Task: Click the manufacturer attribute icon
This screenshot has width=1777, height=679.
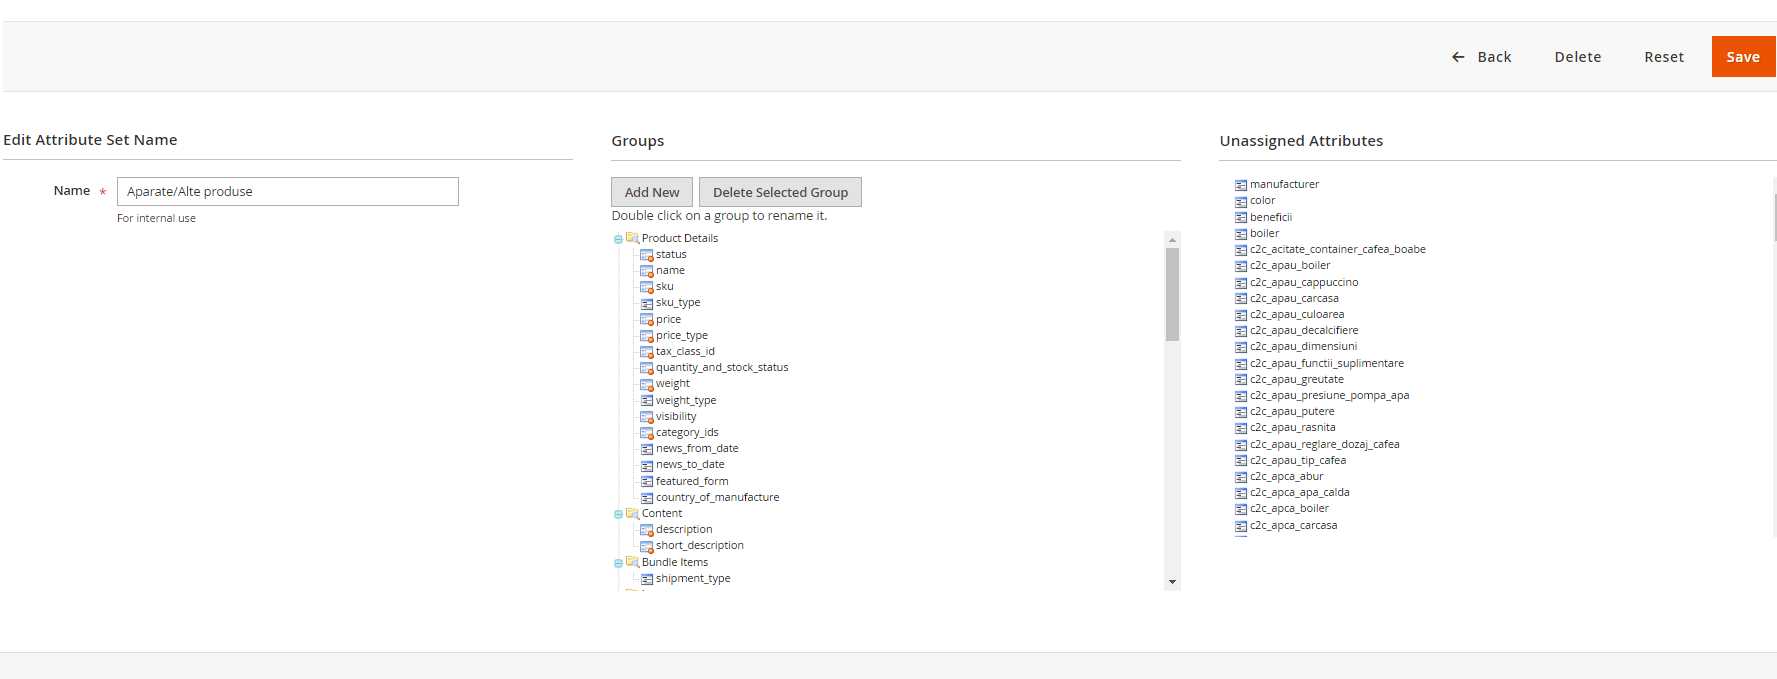Action: pyautogui.click(x=1241, y=185)
